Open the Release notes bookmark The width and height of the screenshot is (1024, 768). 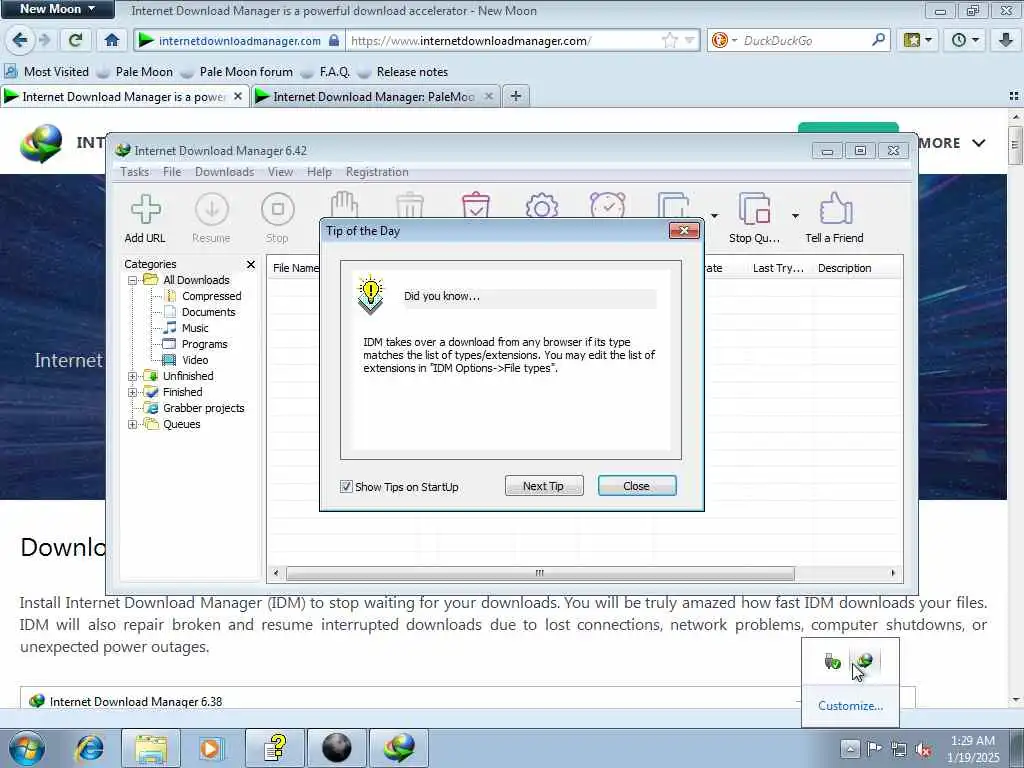(x=402, y=72)
